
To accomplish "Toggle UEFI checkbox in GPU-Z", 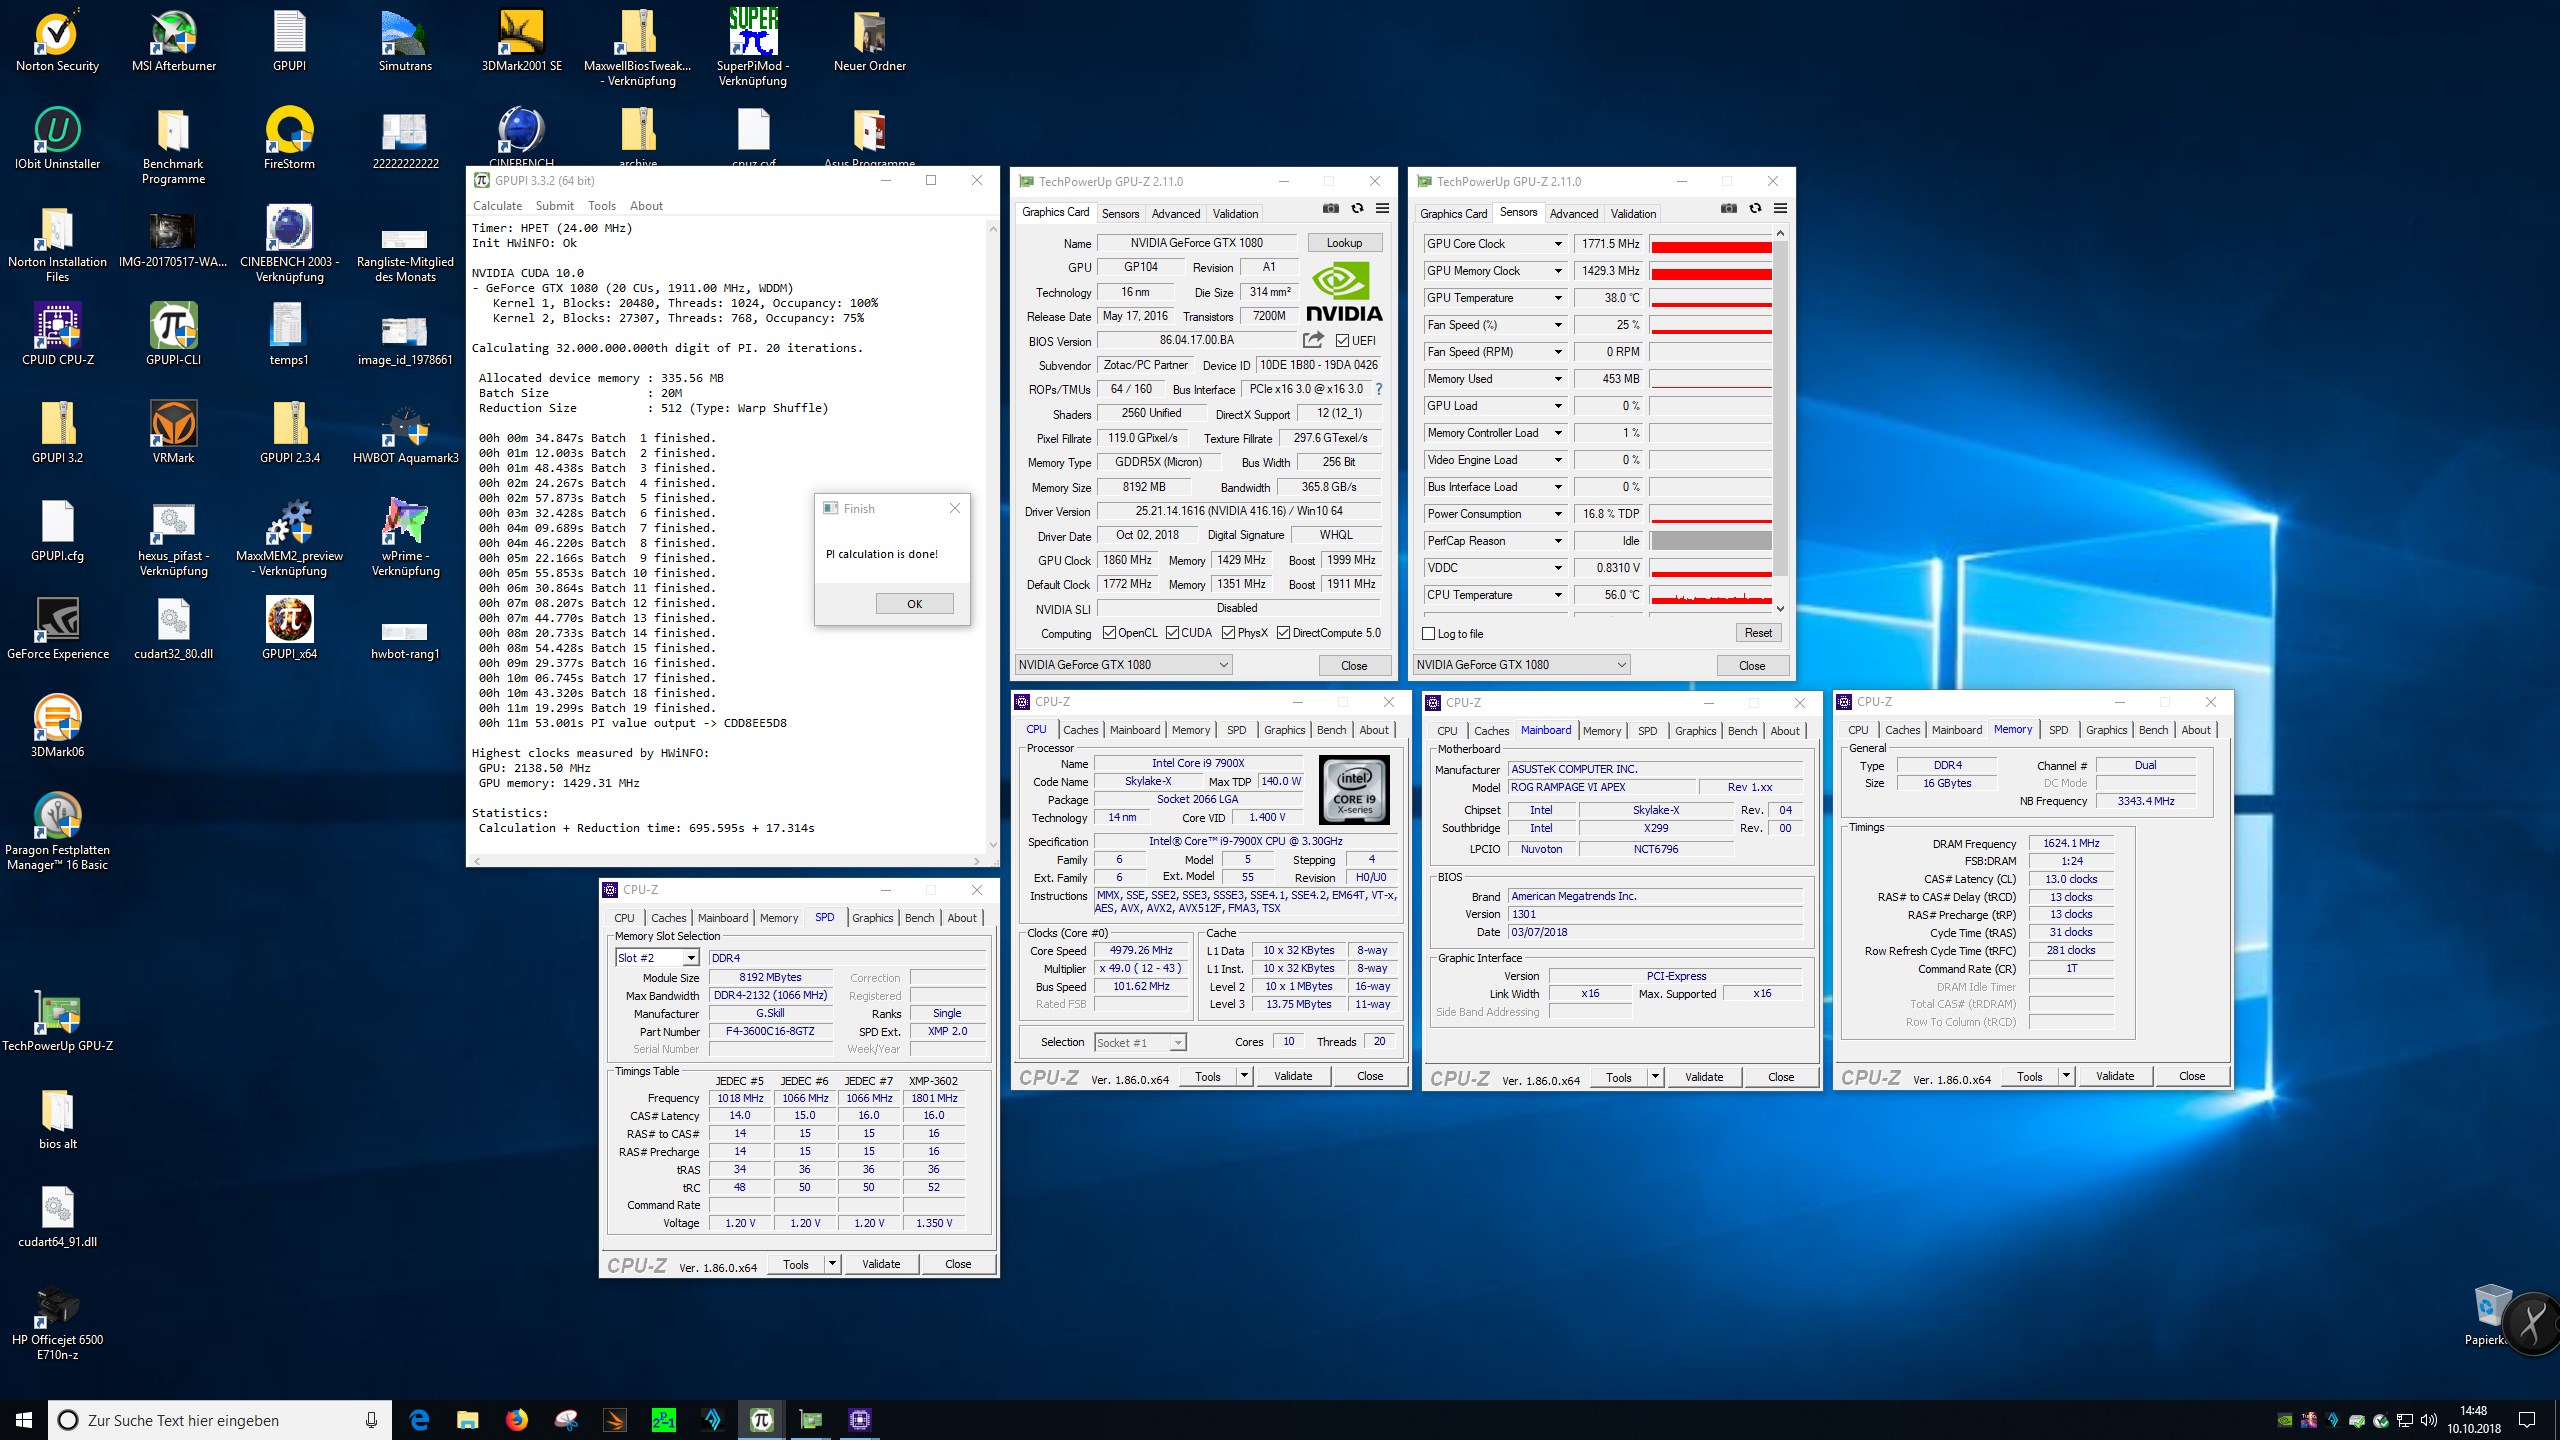I will [1343, 341].
